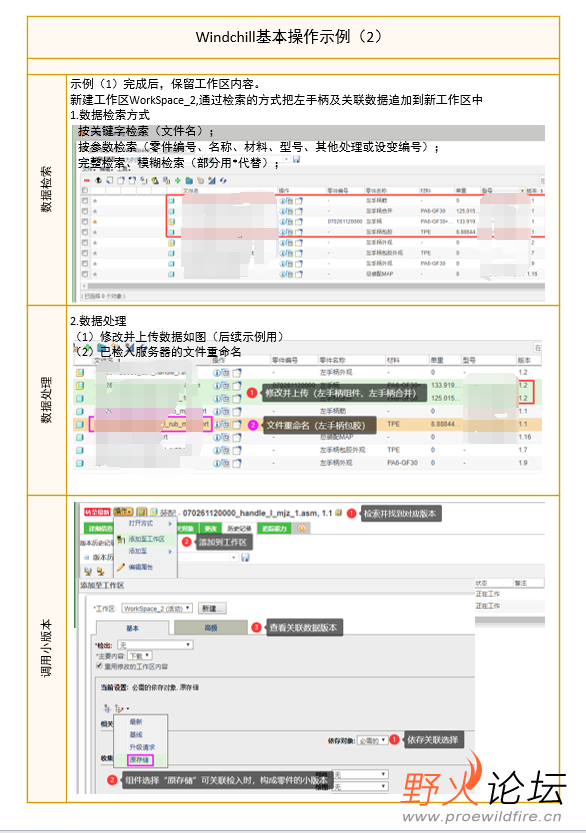586x833 pixels.
Task: Sort by the 零件编号 column header in search table
Action: pos(337,190)
